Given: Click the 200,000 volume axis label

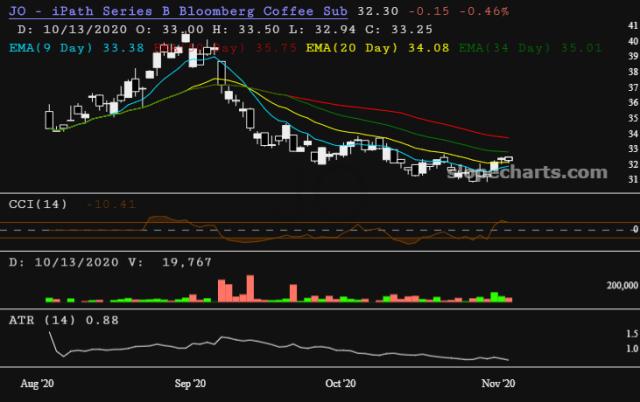Looking at the screenshot, I should 622,286.
